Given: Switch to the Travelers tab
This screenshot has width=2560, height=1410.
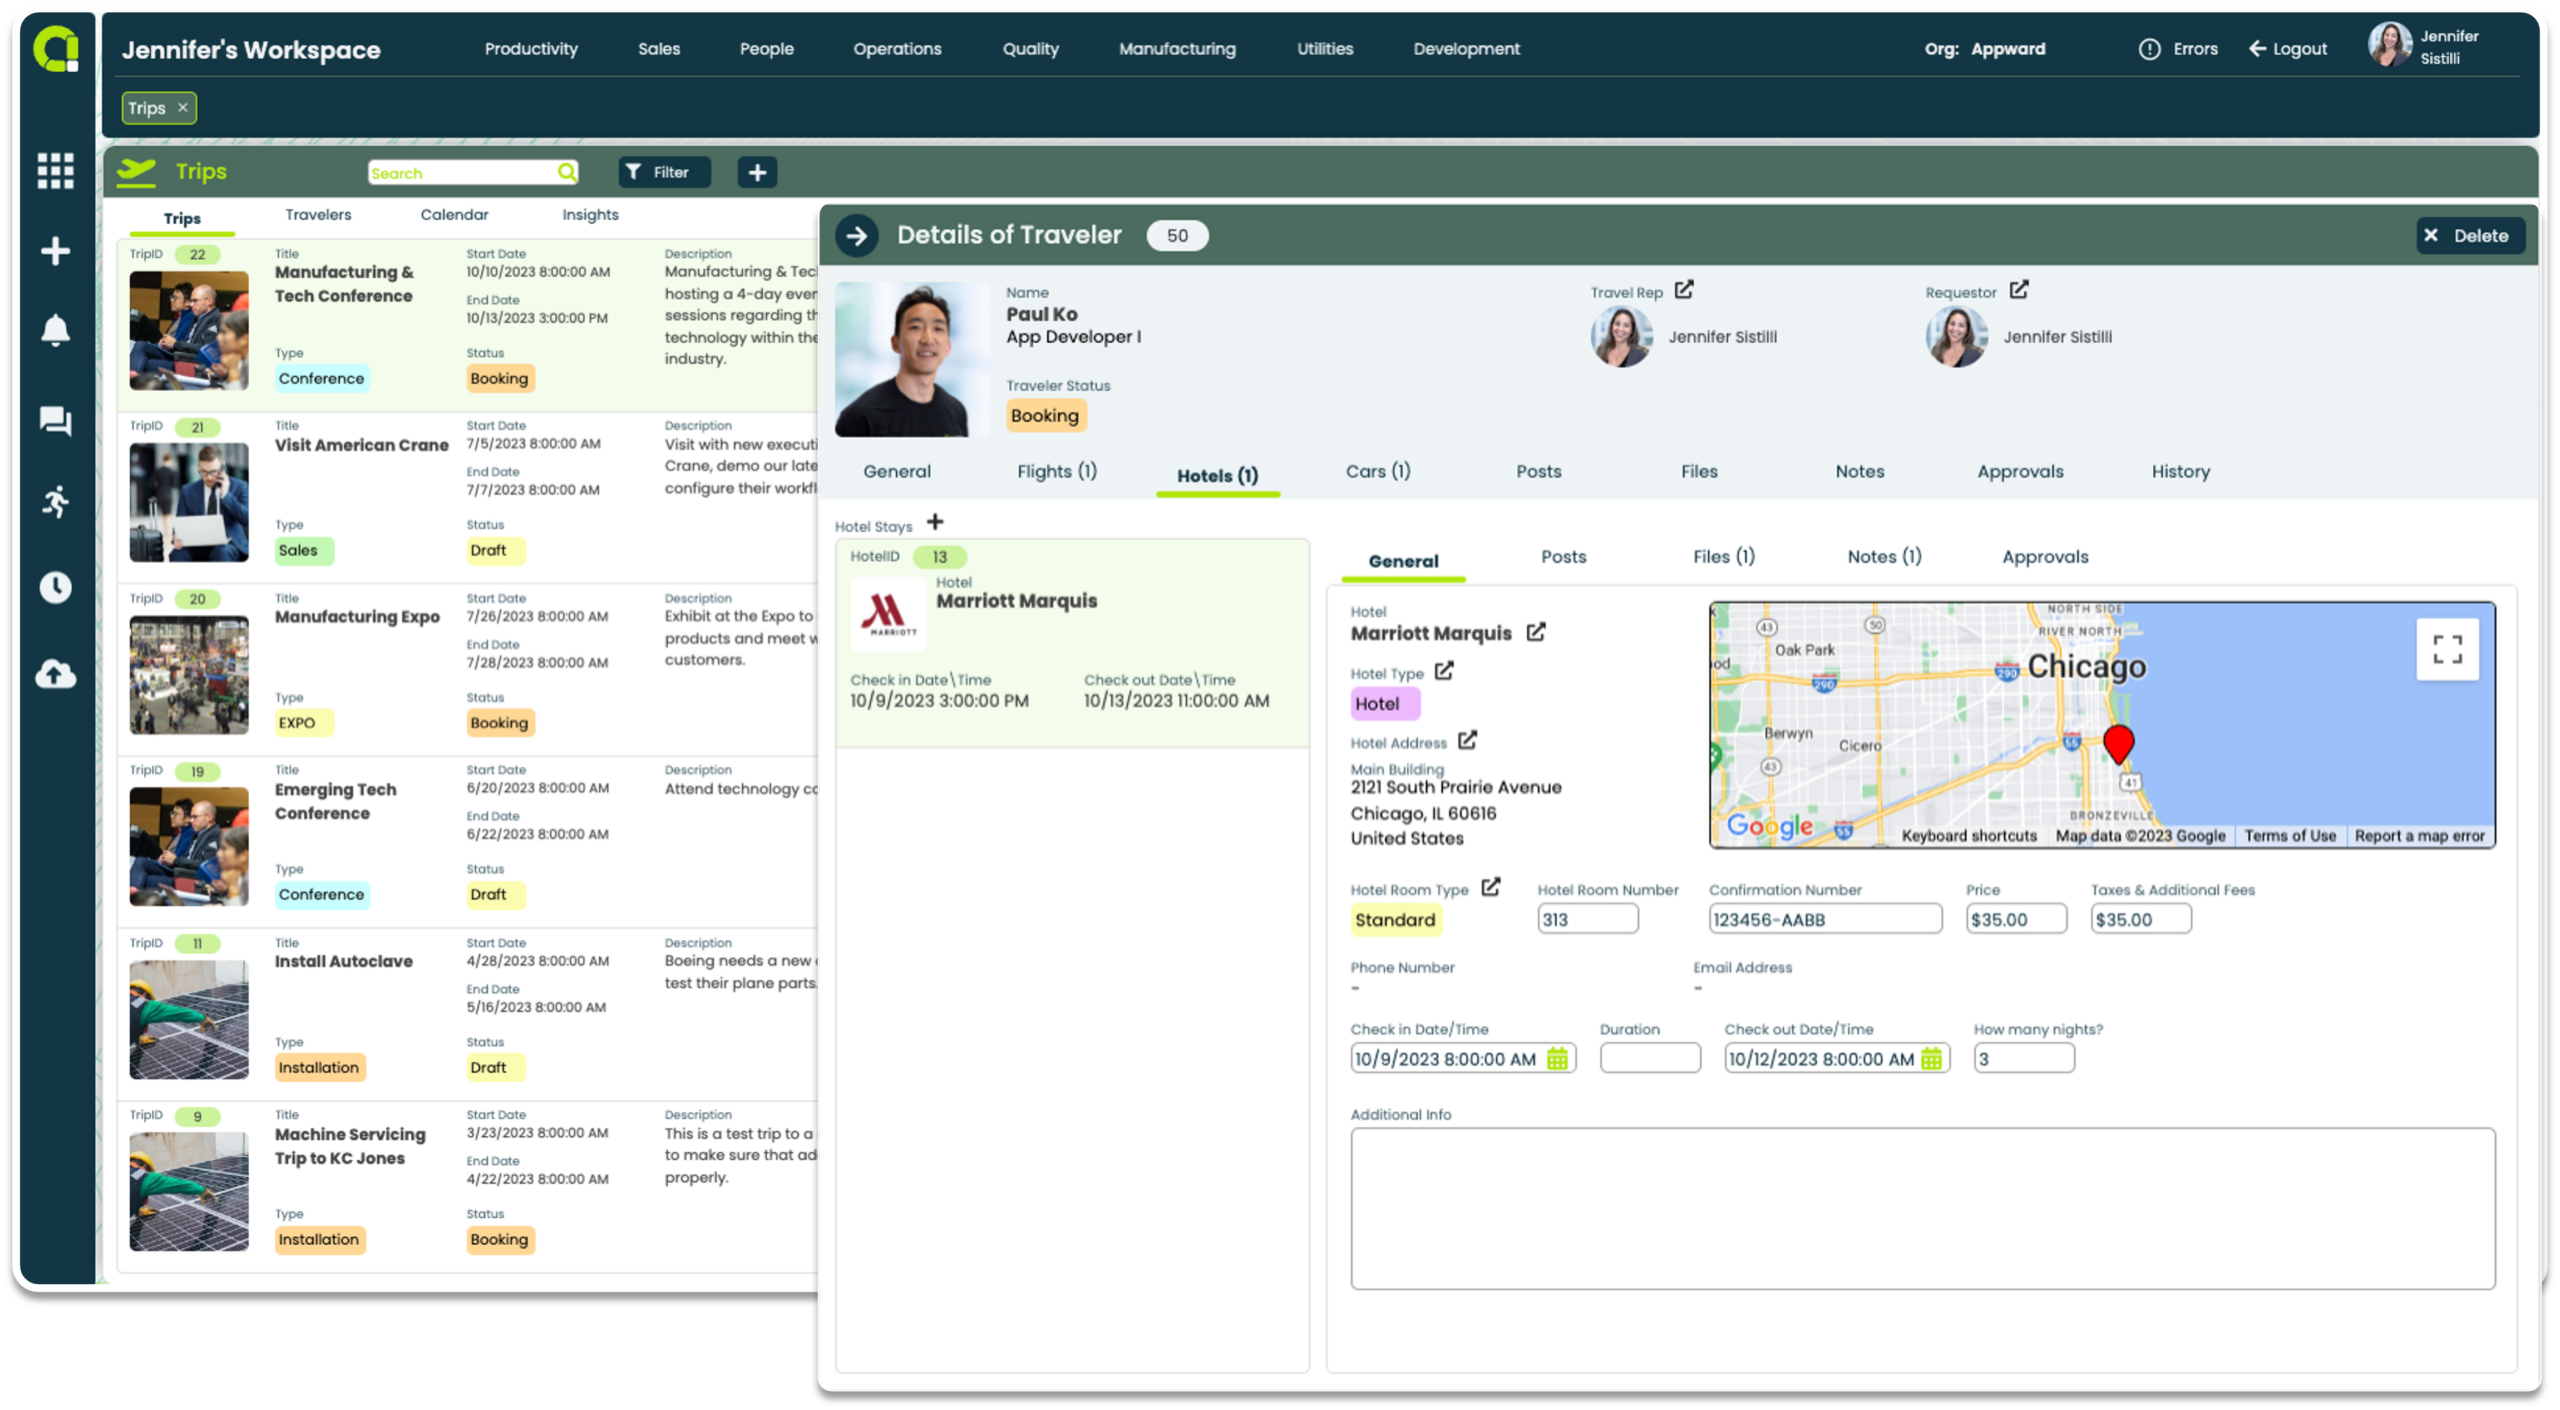Looking at the screenshot, I should point(318,215).
